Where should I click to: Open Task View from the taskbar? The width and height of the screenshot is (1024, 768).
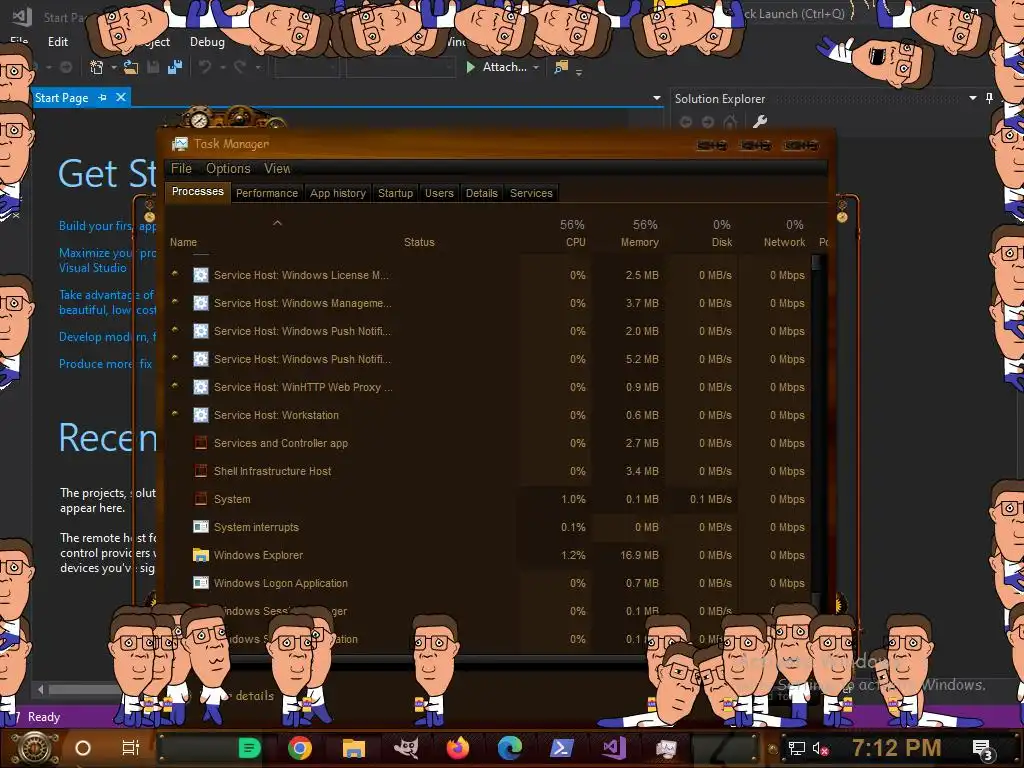[131, 748]
